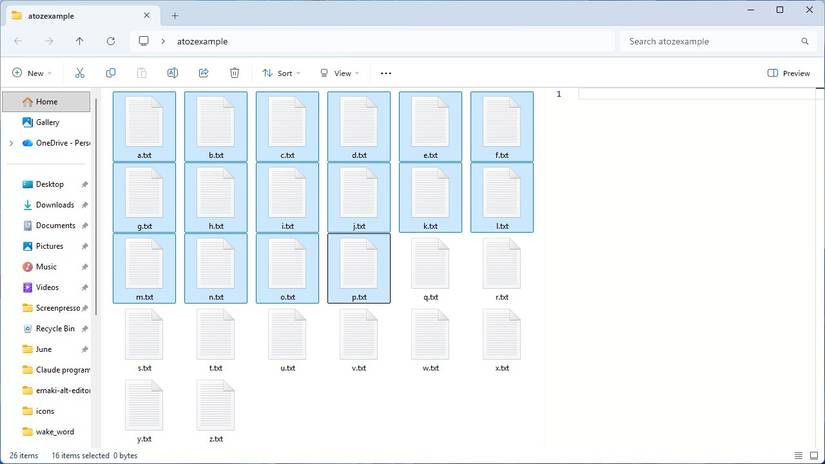
Task: Open the New dropdown menu
Action: 32,73
